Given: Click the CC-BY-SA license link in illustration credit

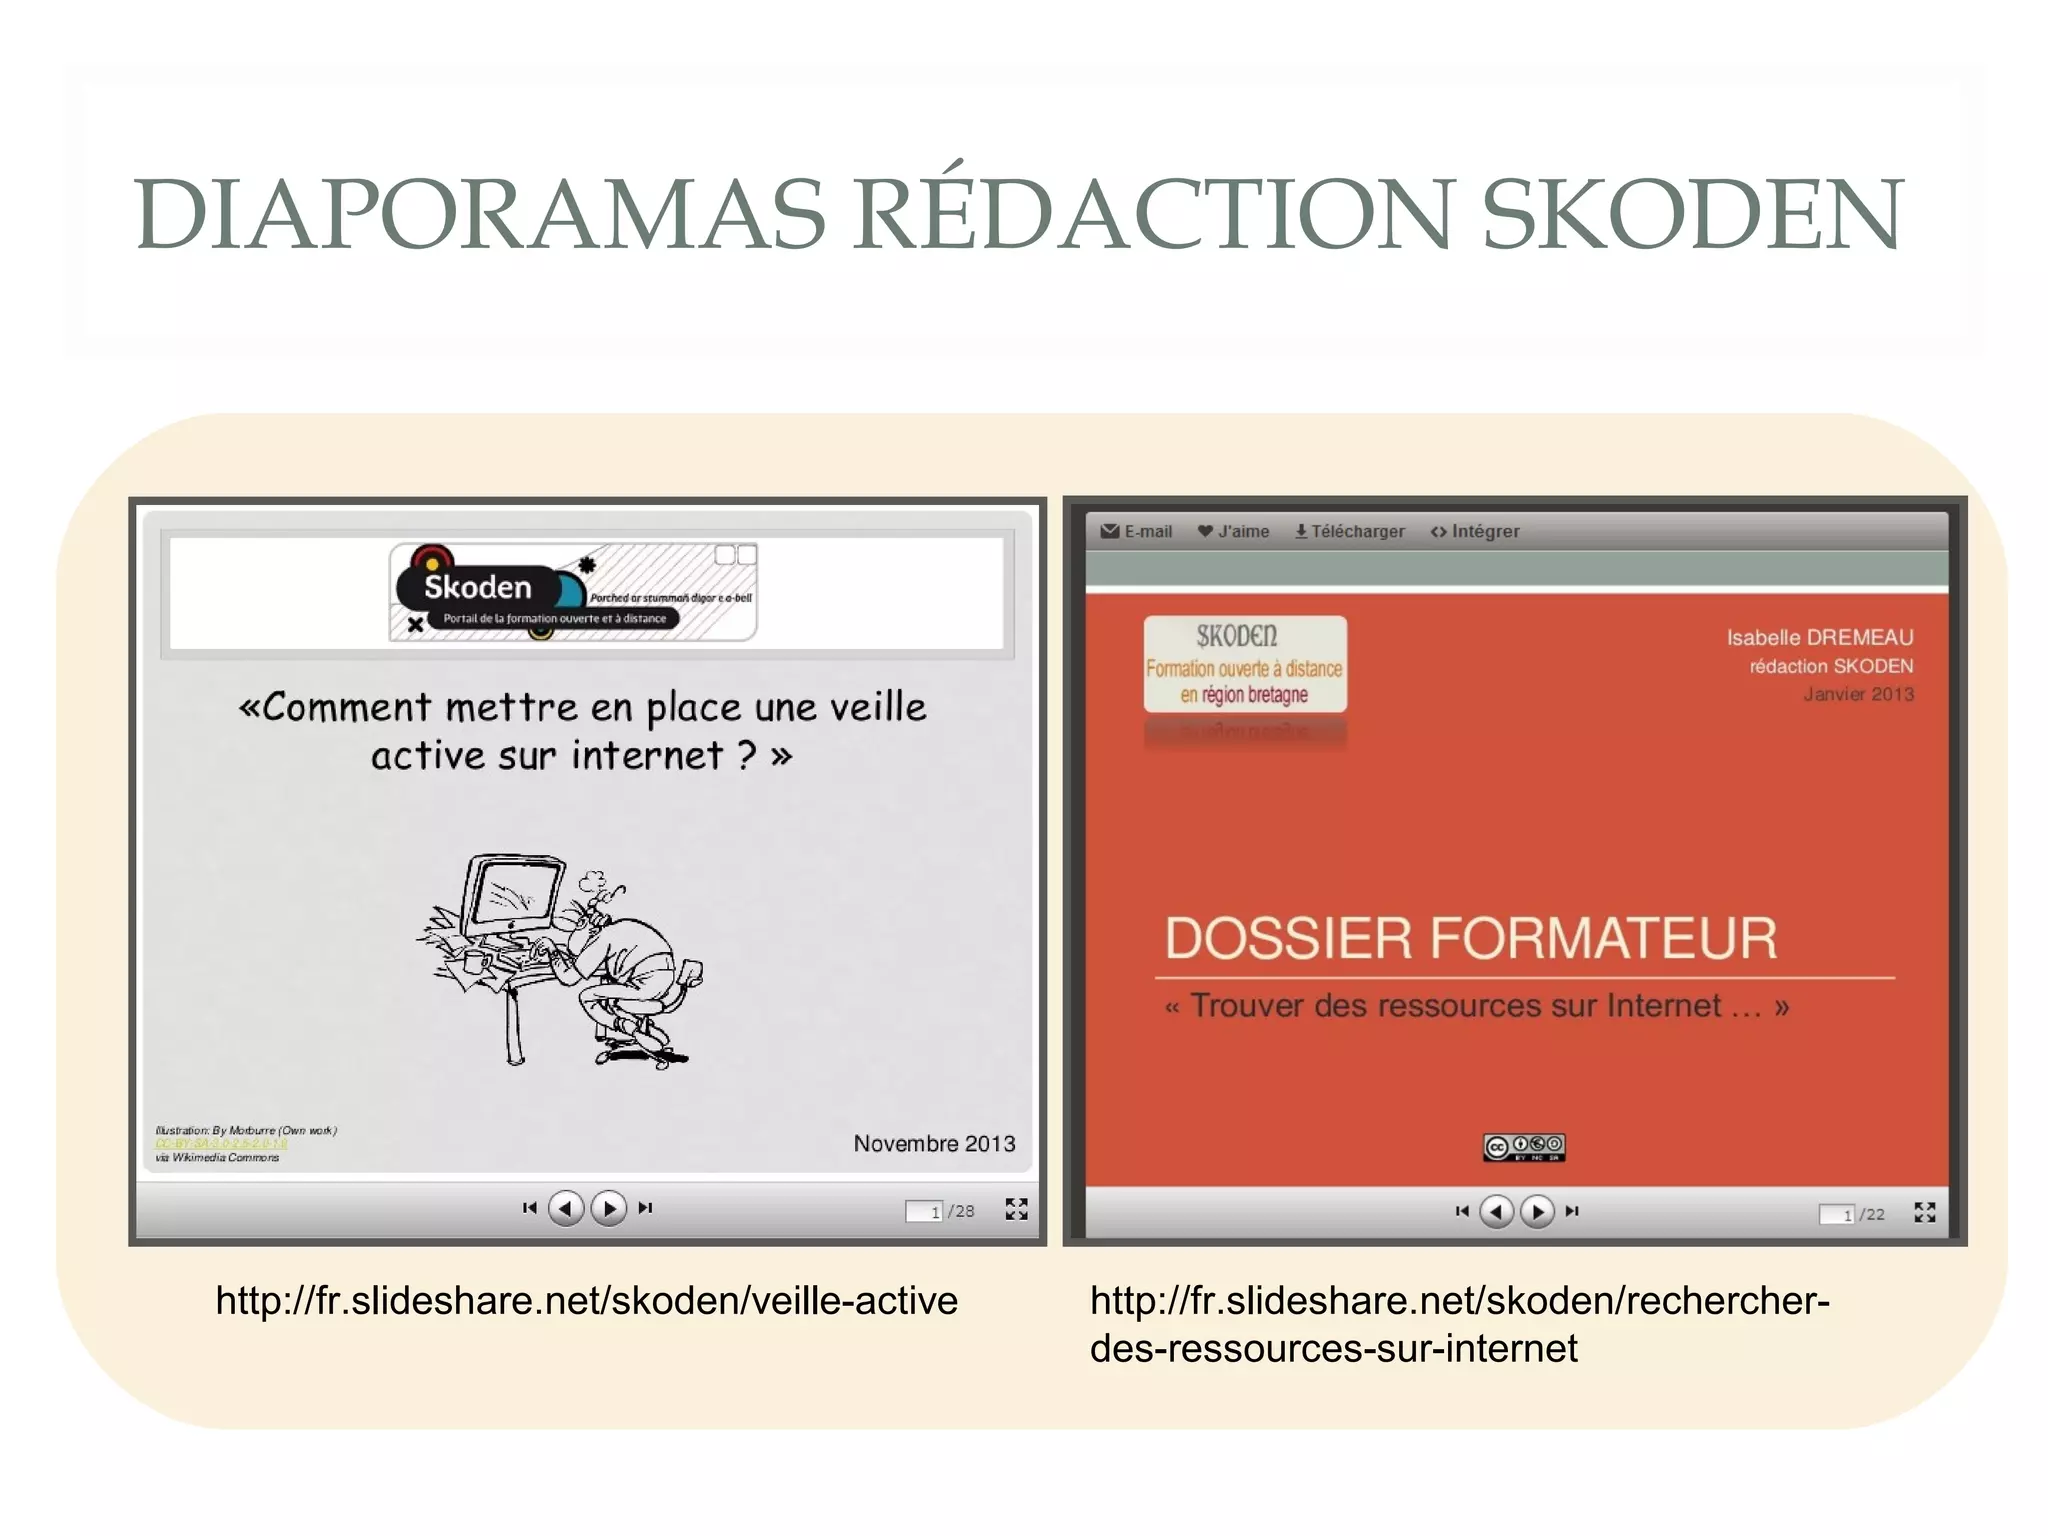Looking at the screenshot, I should pos(221,1143).
